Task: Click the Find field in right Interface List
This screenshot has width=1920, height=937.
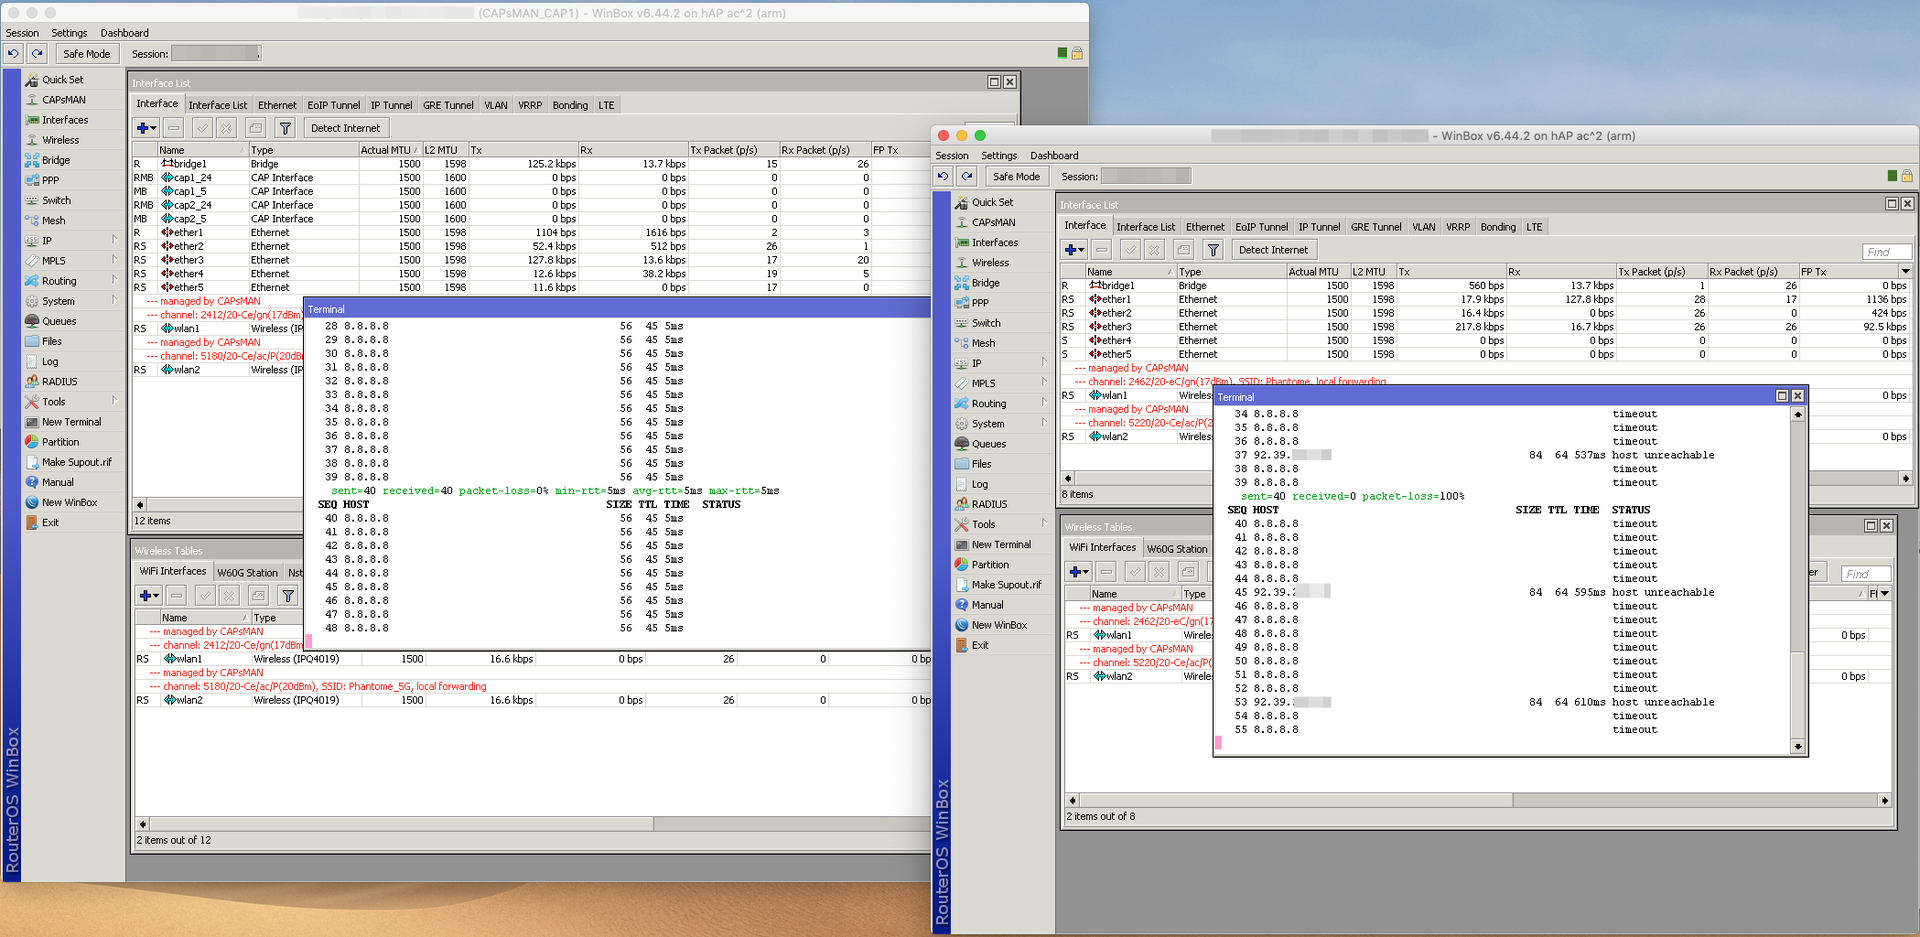Action: [1887, 252]
